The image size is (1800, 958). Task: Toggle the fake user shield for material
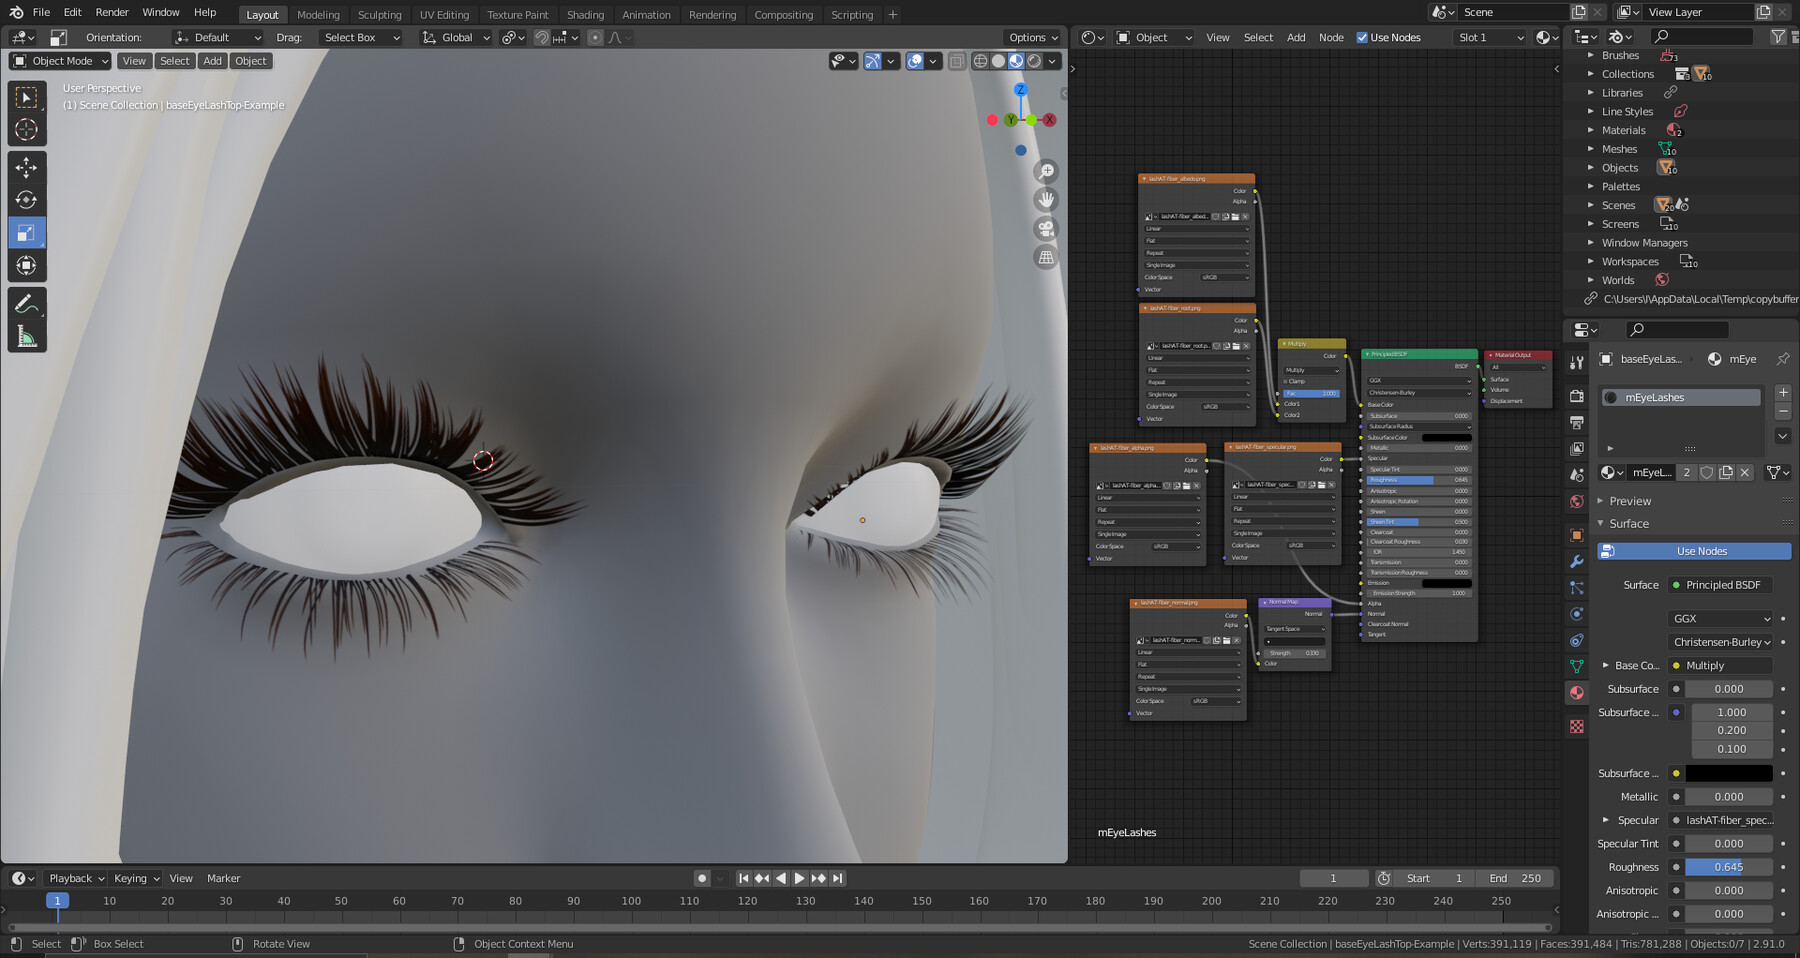click(1707, 472)
